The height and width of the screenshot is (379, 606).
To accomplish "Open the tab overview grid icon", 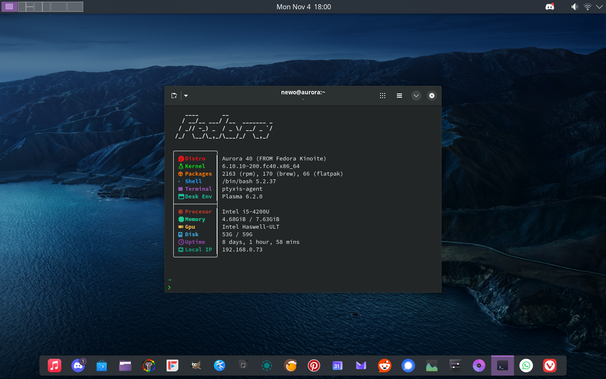I will [x=382, y=95].
